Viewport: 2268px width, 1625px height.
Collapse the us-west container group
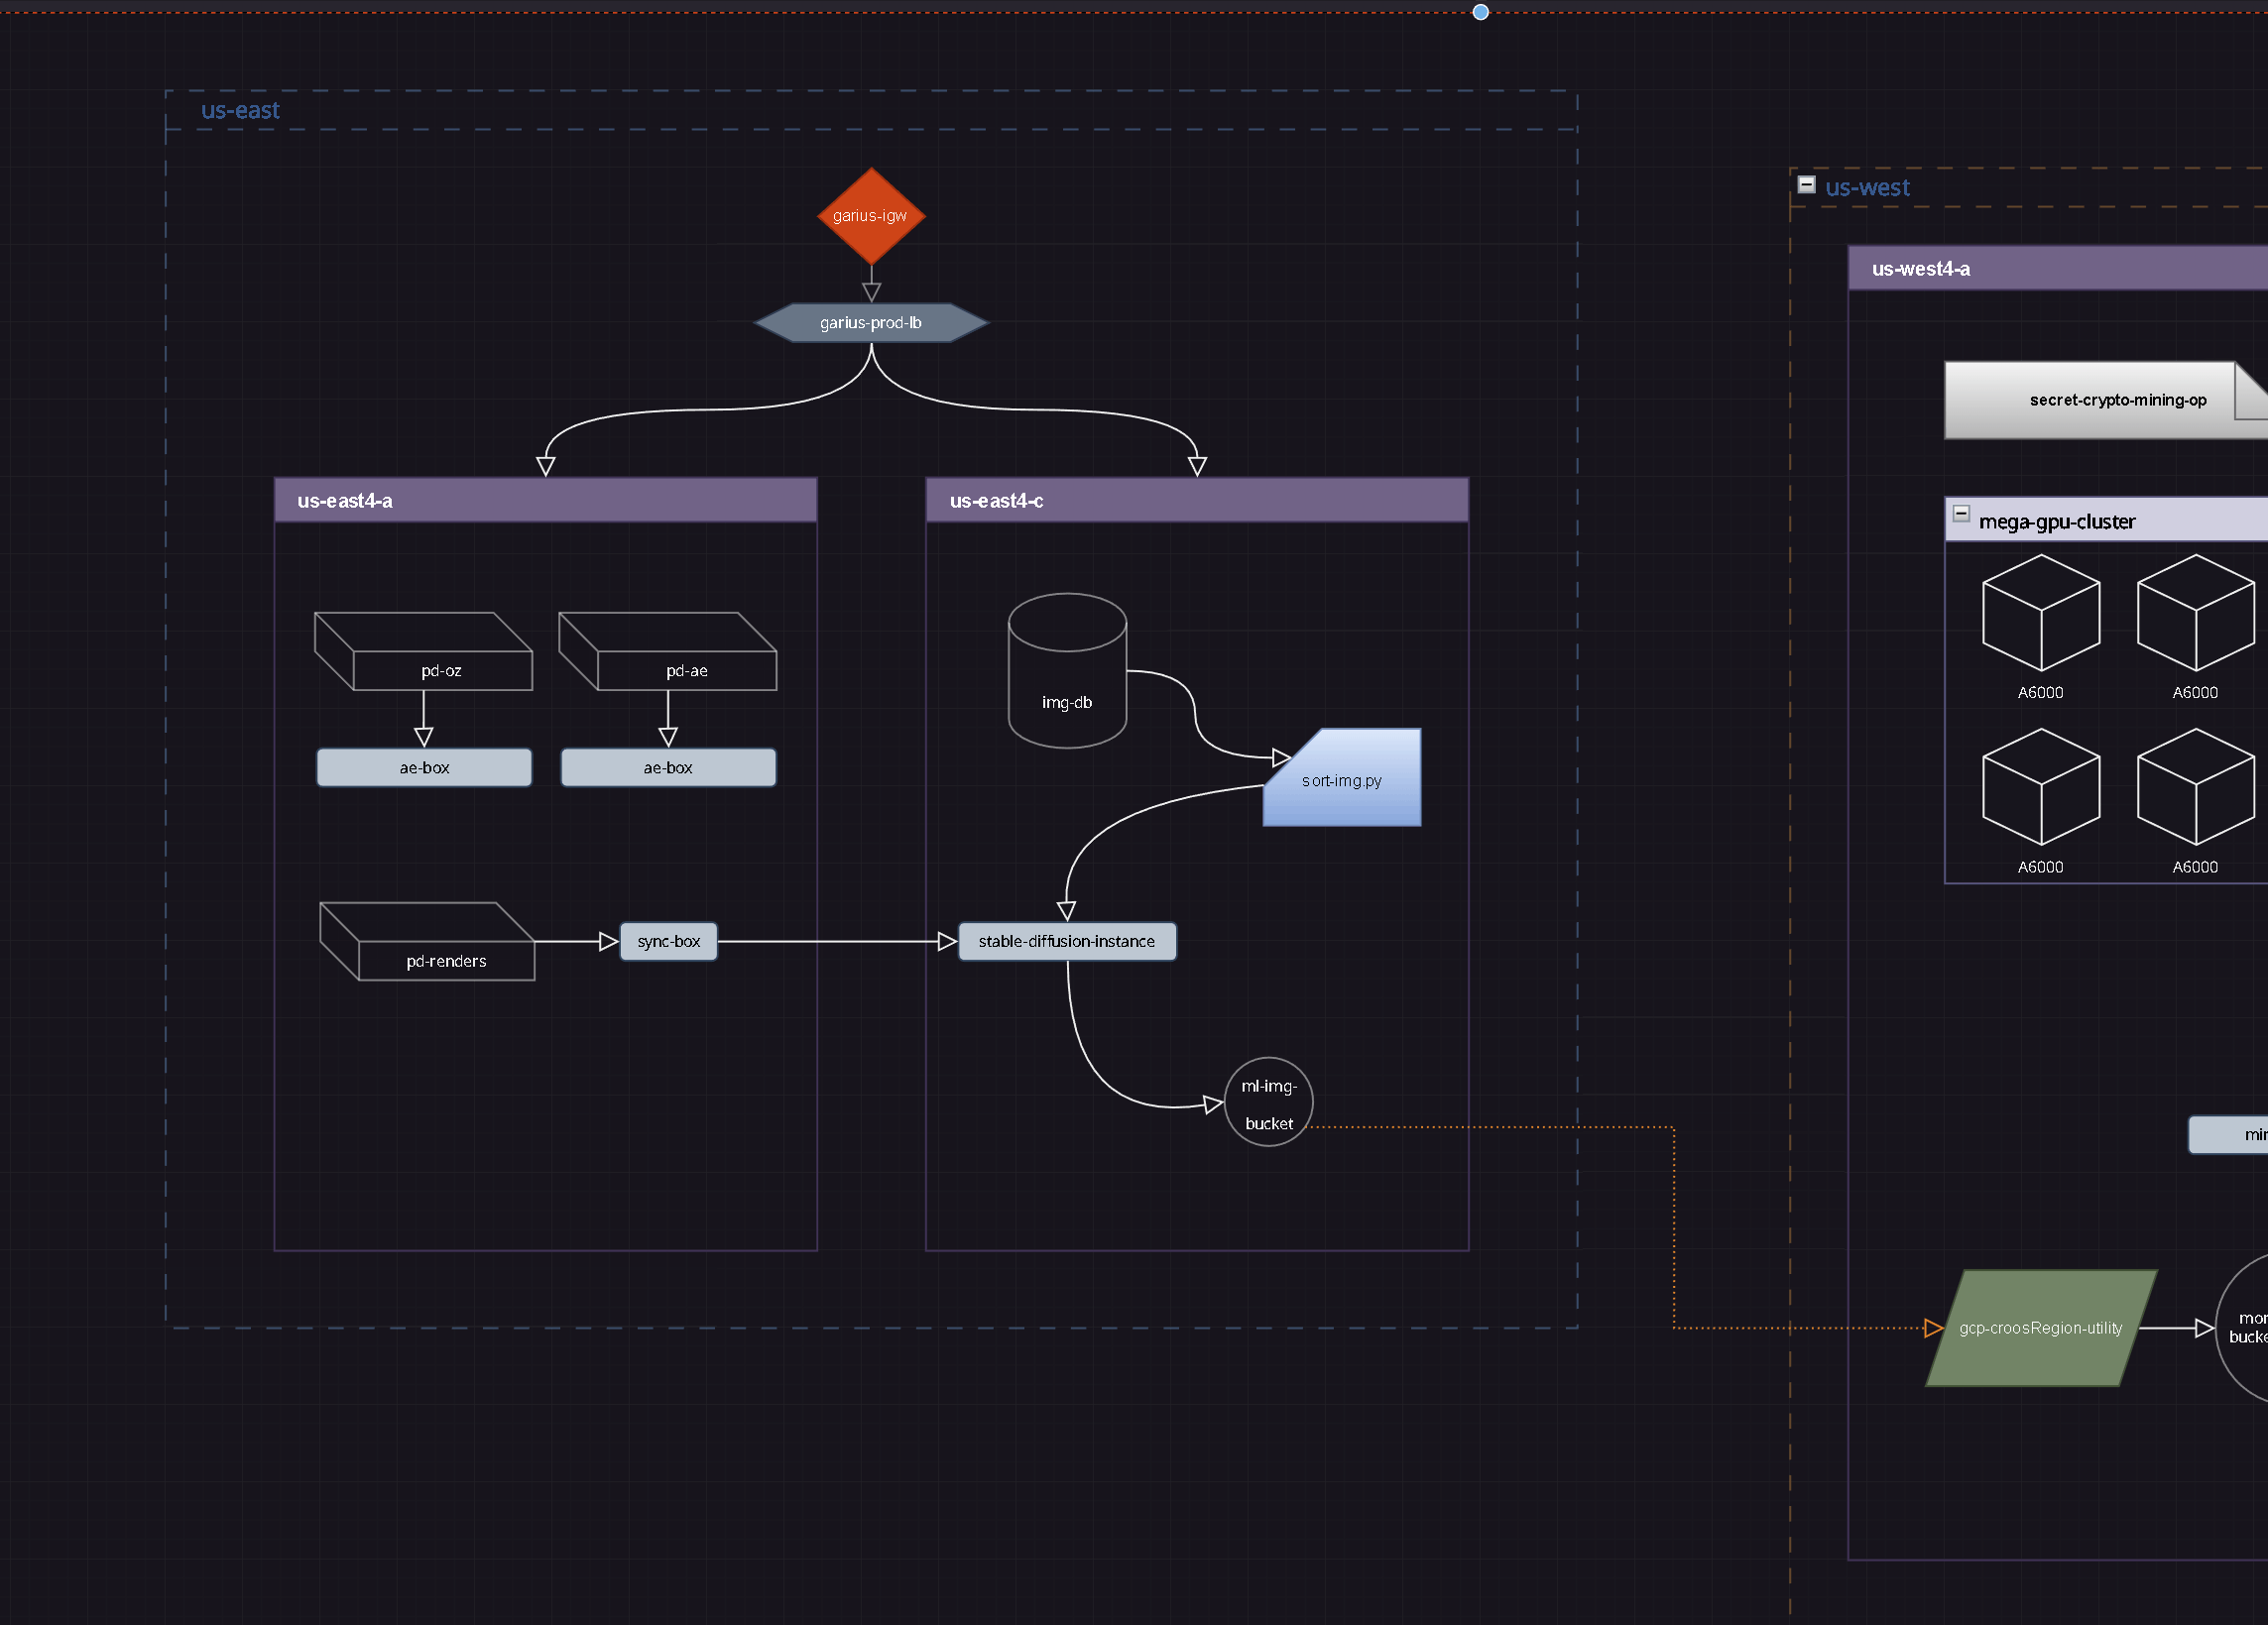coord(1806,185)
